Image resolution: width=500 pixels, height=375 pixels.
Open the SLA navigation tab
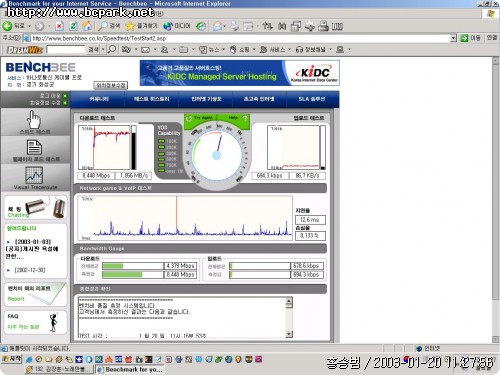(x=311, y=99)
